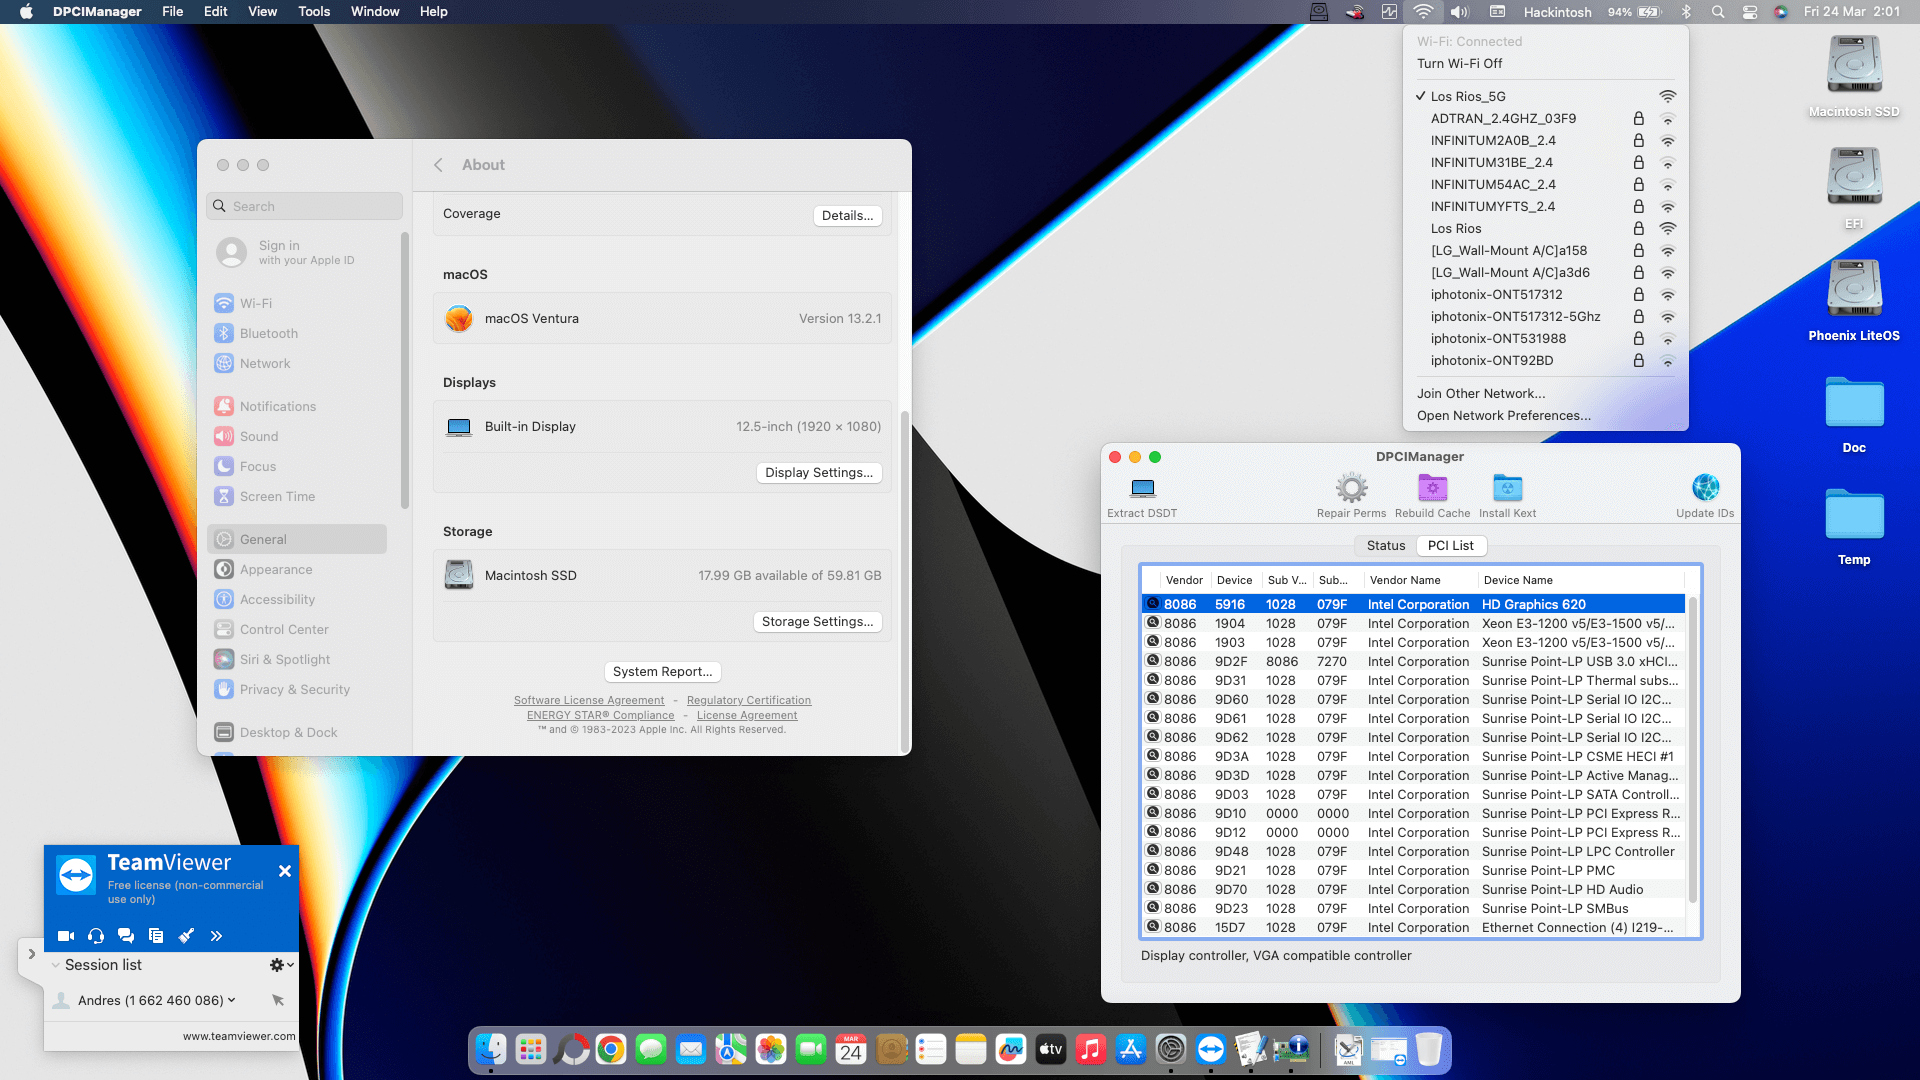This screenshot has height=1080, width=1920.
Task: Select Bluetooth in Settings sidebar
Action: [296, 333]
